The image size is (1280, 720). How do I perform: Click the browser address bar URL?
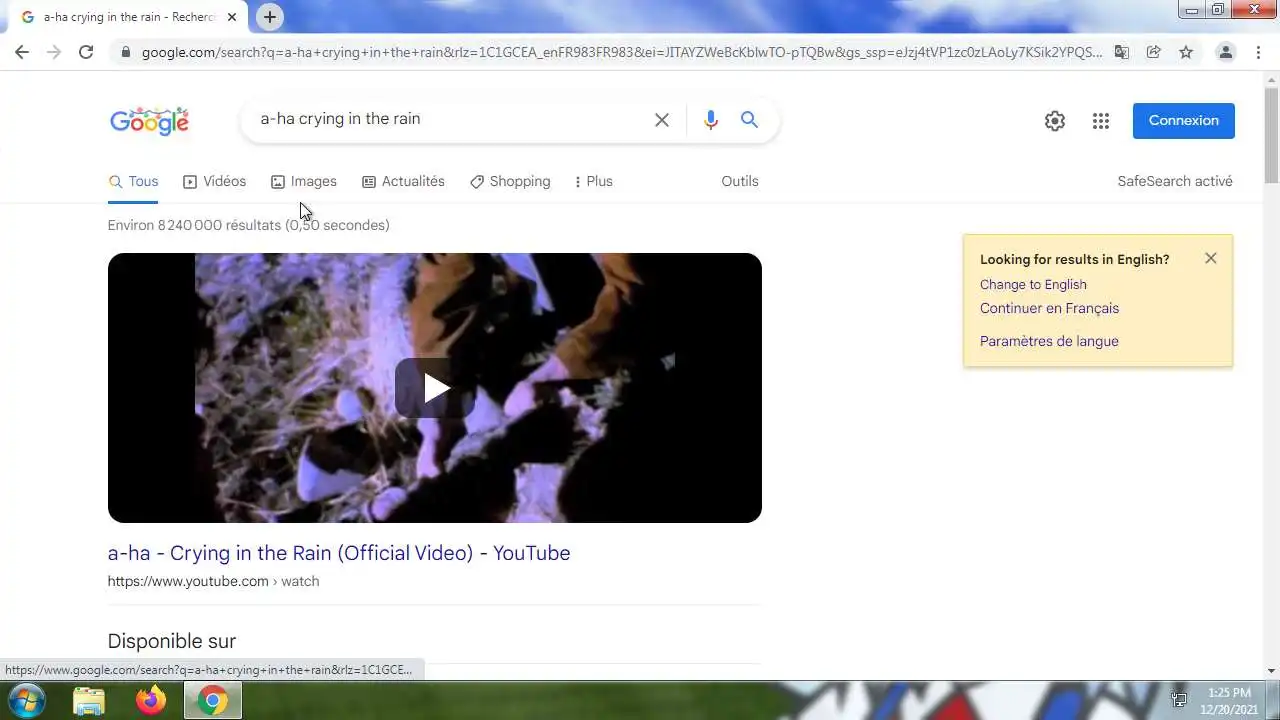620,52
